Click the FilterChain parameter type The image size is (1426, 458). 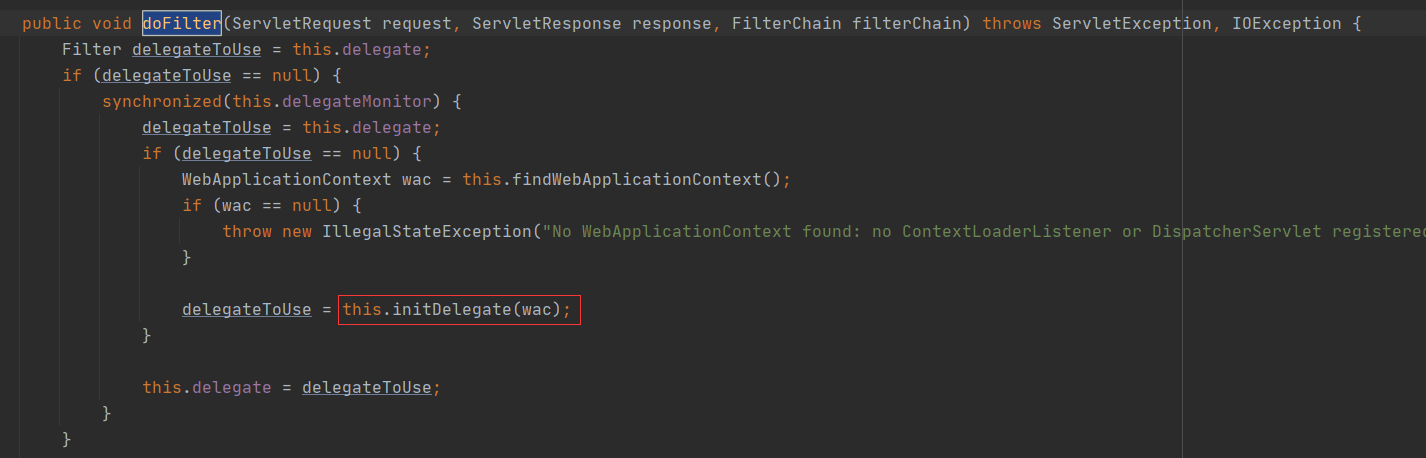coord(787,22)
